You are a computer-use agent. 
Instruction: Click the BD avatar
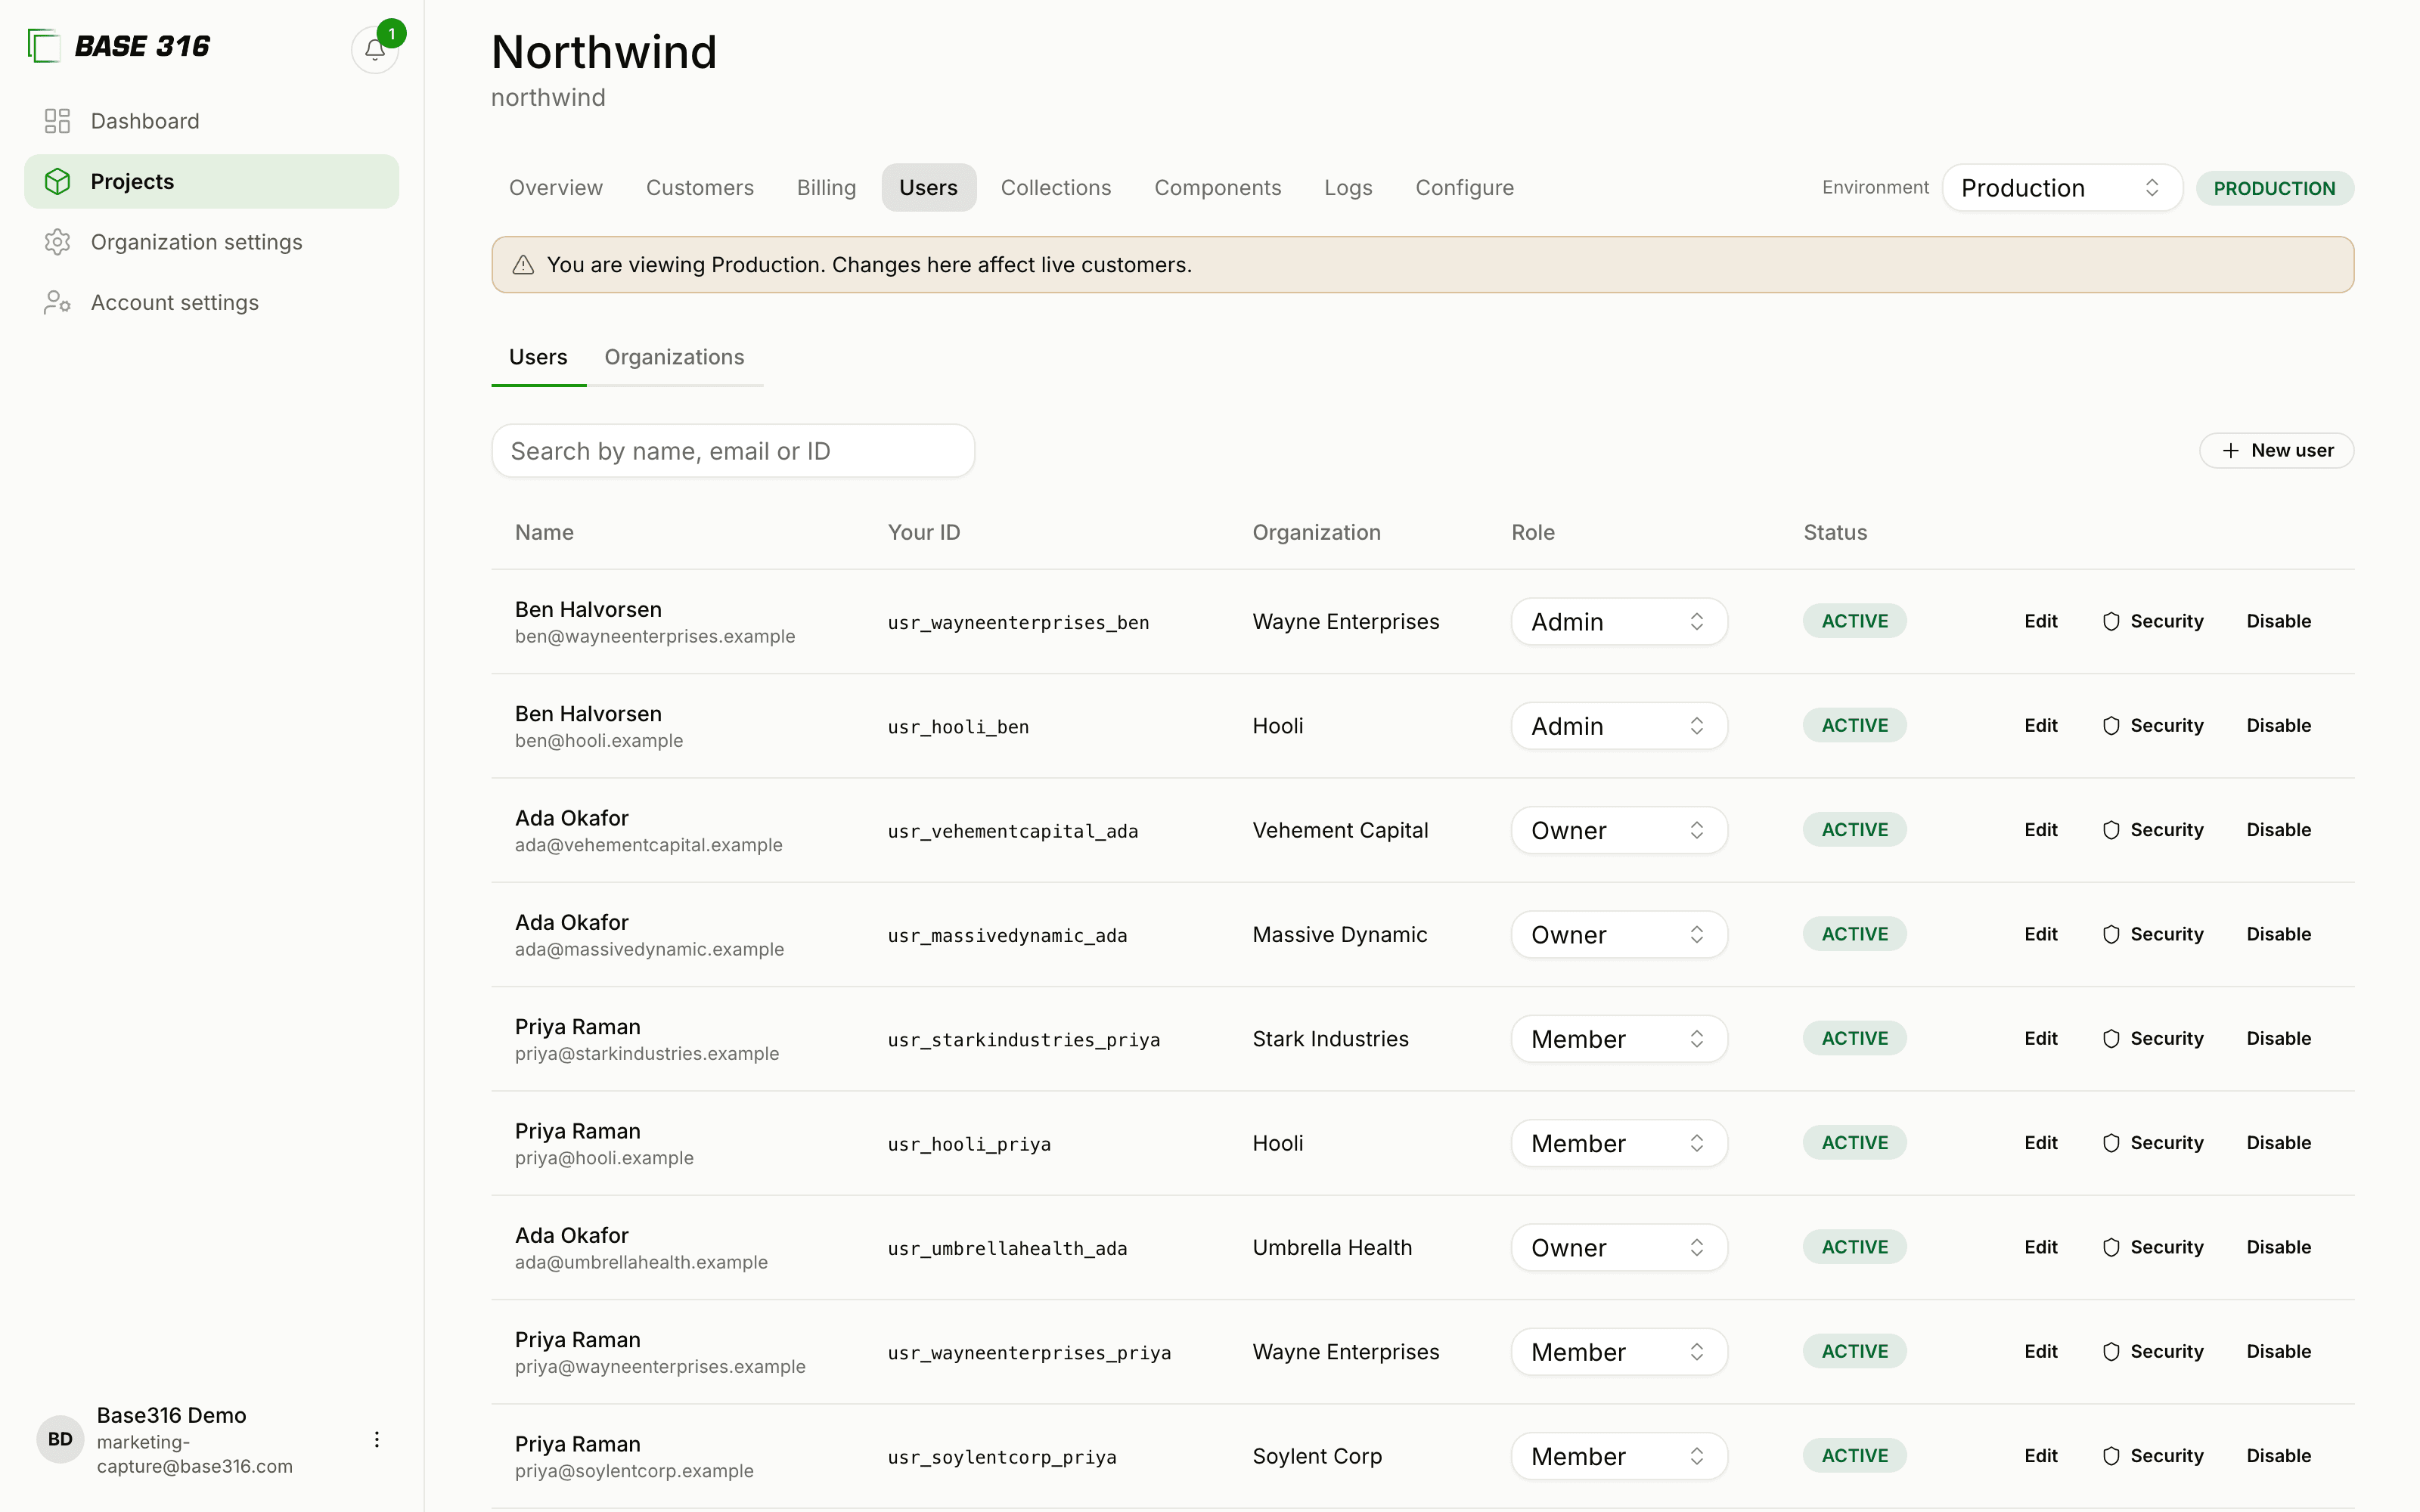click(60, 1439)
